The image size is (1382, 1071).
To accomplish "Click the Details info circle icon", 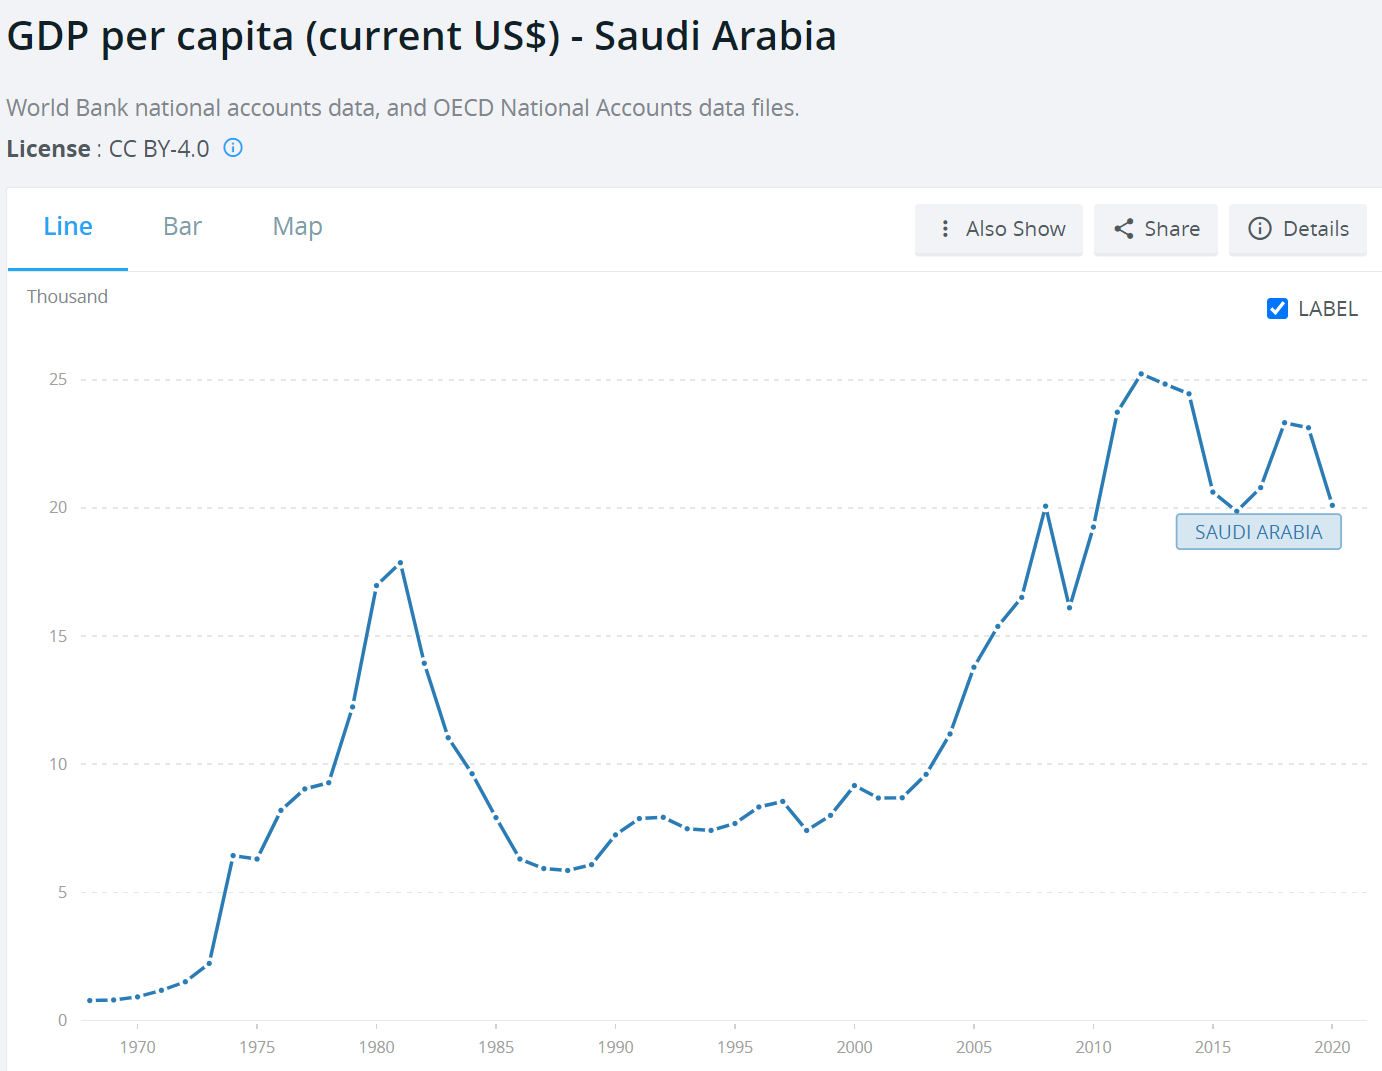I will (1260, 229).
